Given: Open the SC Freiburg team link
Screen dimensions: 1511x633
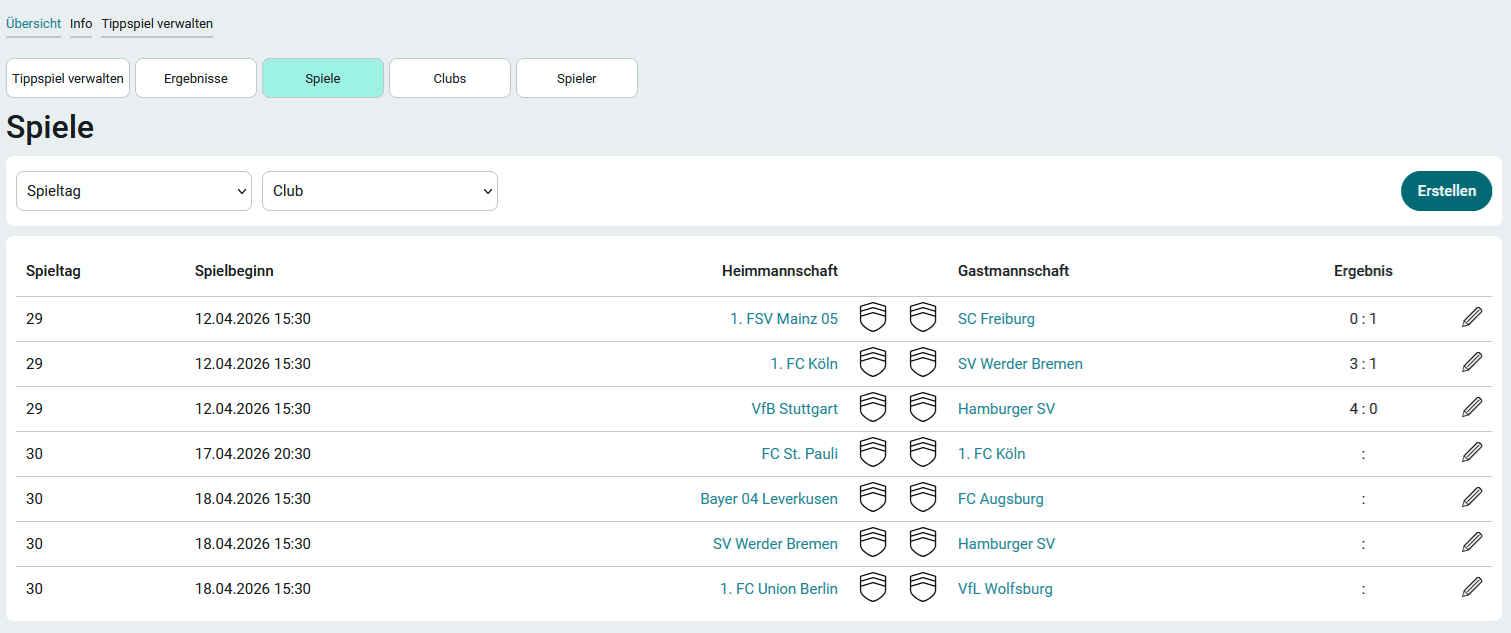Looking at the screenshot, I should tap(996, 319).
